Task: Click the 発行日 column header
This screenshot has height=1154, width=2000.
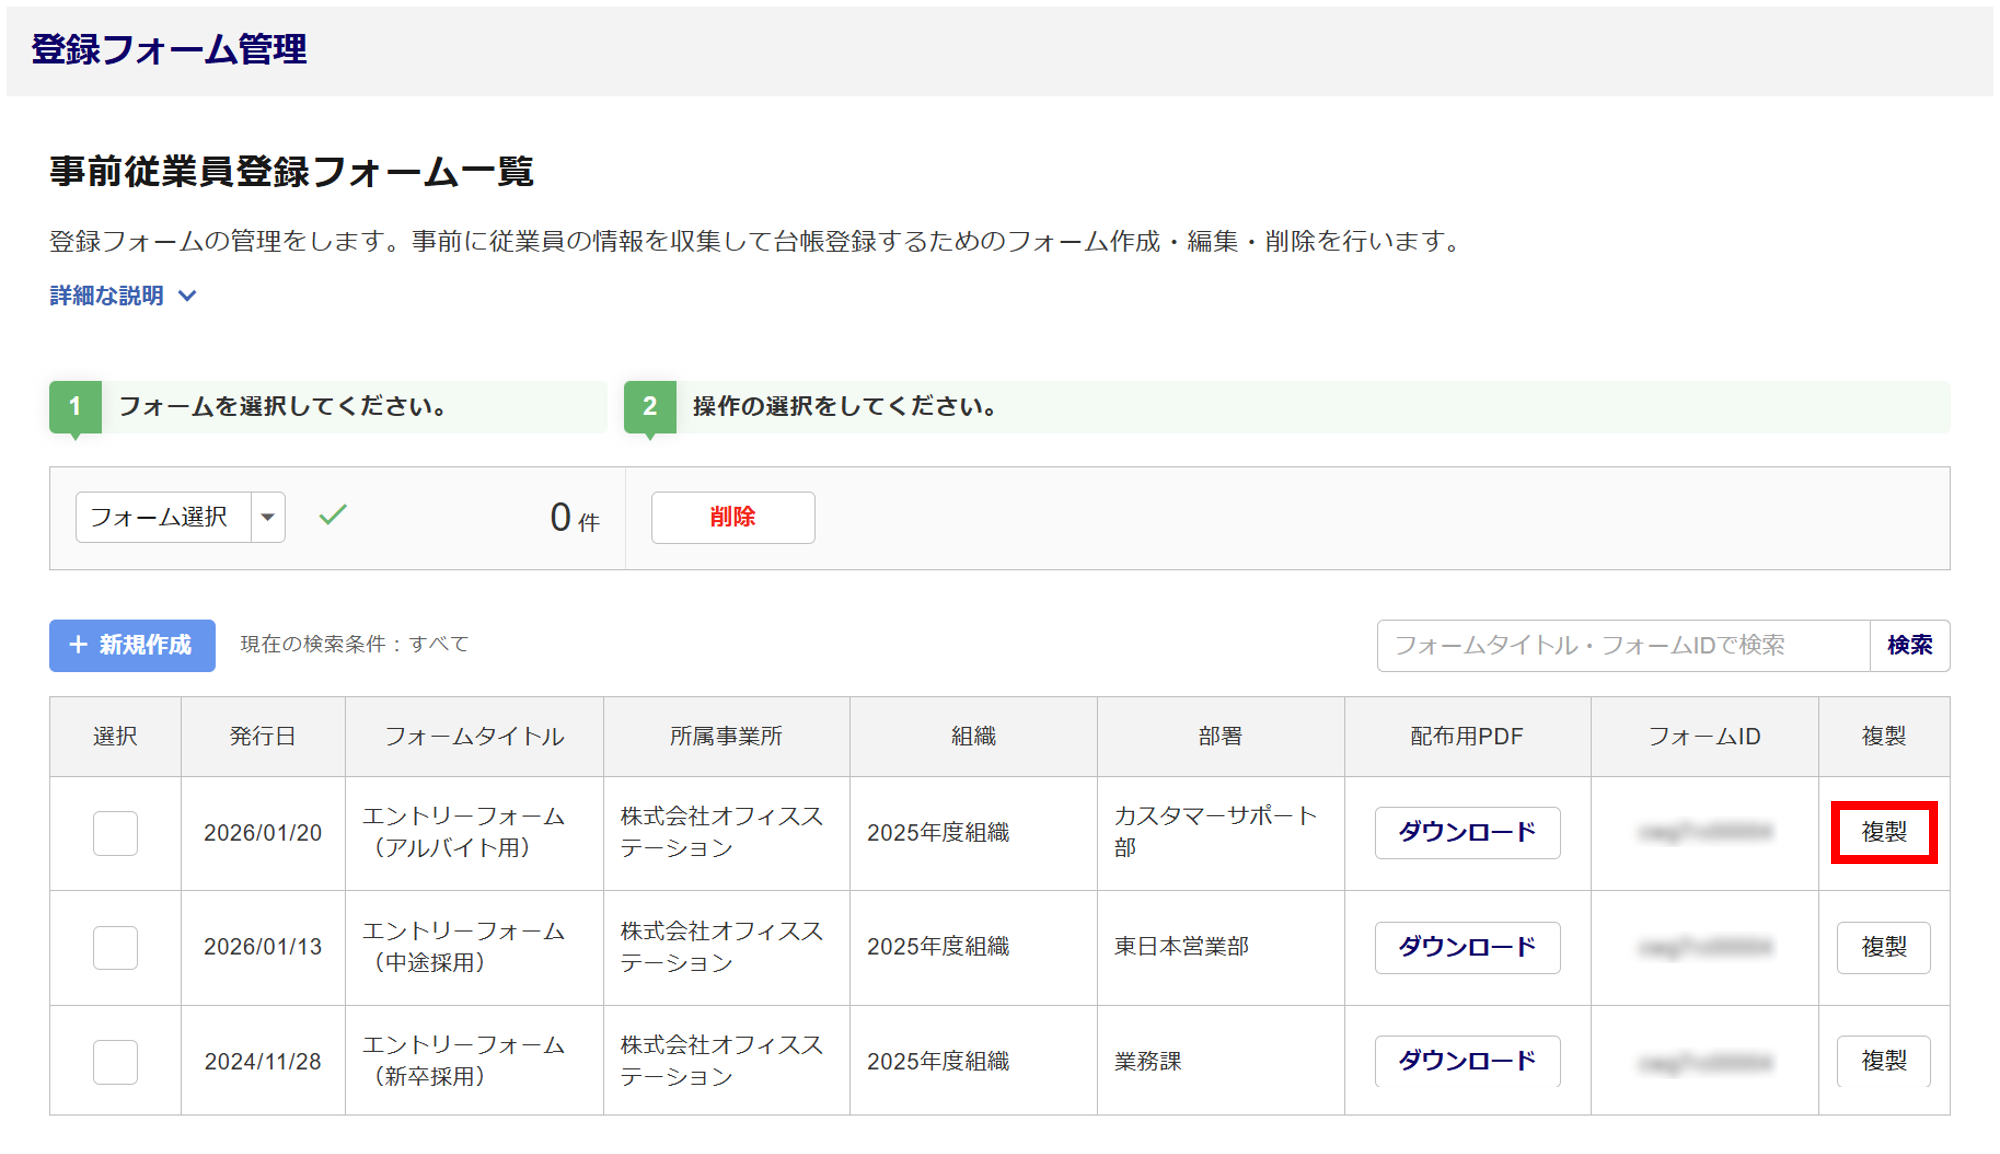Action: (x=262, y=737)
